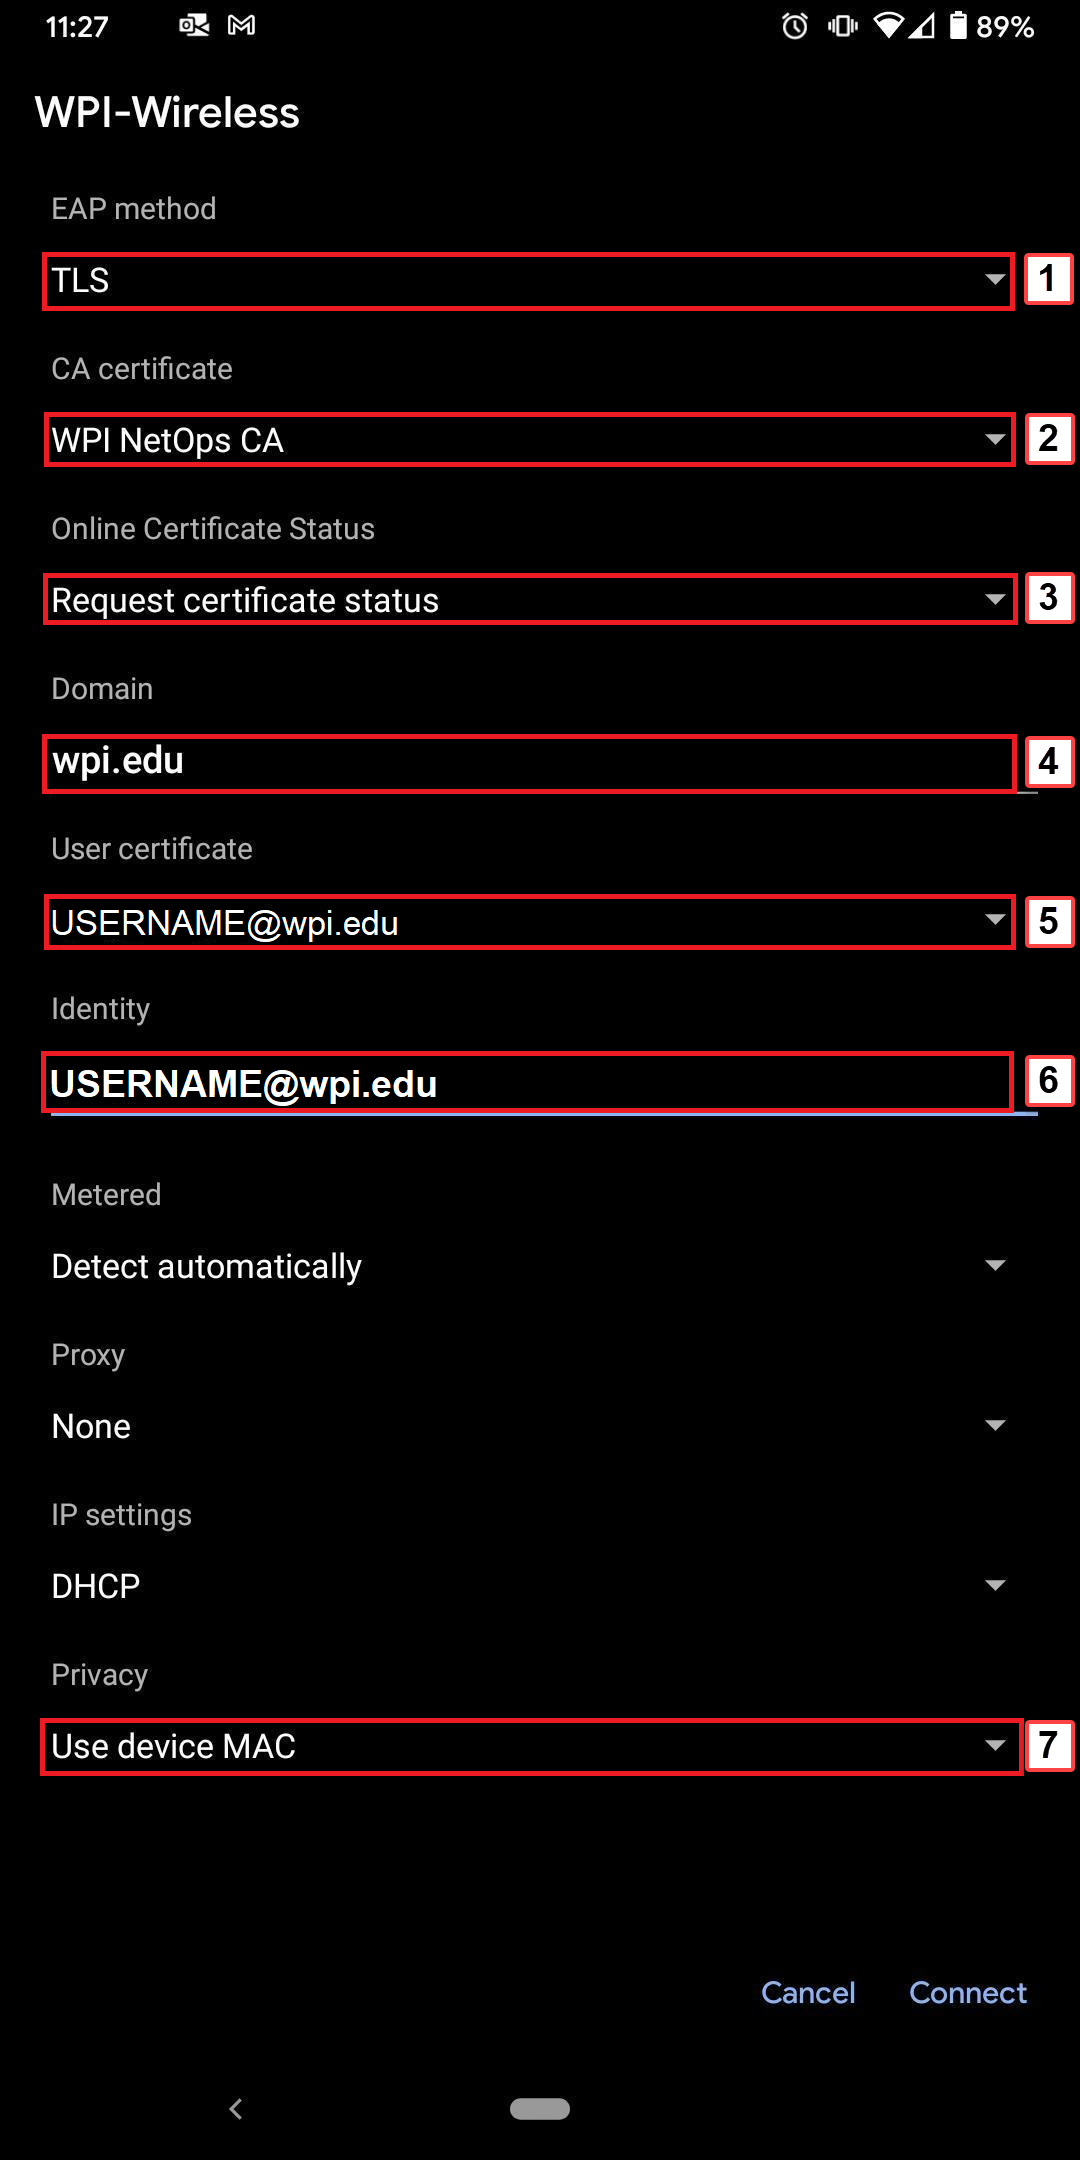Tap the home gesture pill
The height and width of the screenshot is (2160, 1080).
tap(540, 2108)
